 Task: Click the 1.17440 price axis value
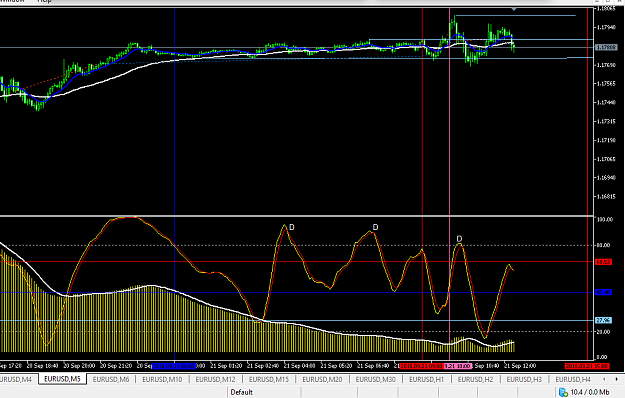(x=606, y=102)
